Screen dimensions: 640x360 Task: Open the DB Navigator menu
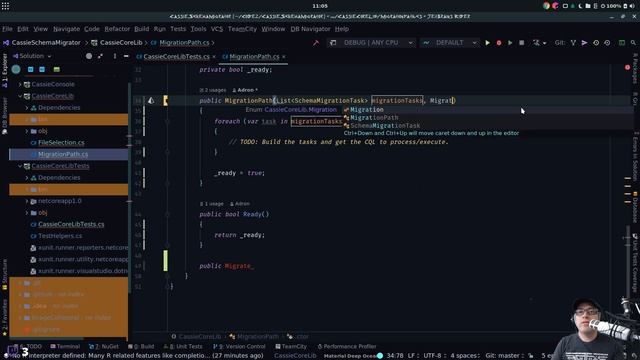[x=310, y=29]
